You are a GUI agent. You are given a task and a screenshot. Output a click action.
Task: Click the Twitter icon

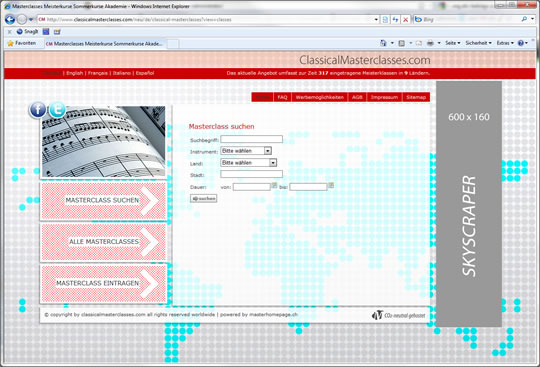point(57,109)
